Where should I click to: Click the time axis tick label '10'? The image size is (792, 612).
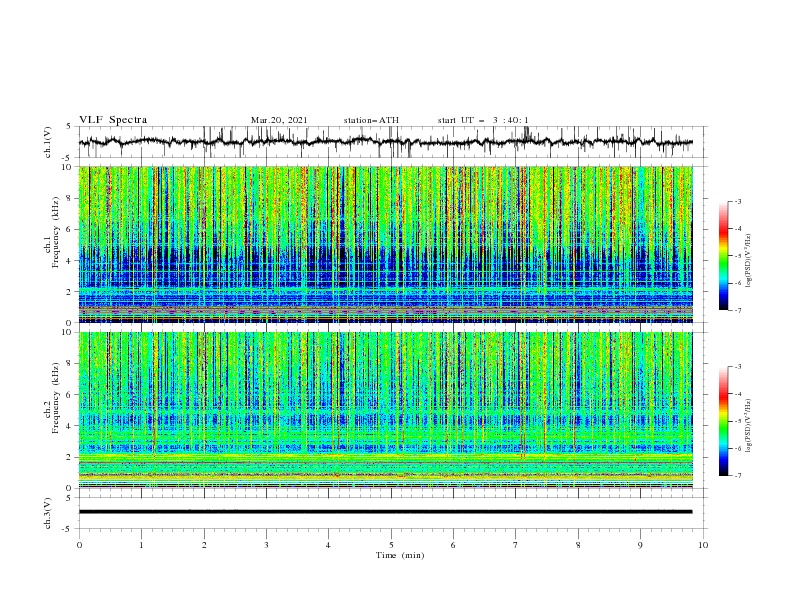coord(703,545)
